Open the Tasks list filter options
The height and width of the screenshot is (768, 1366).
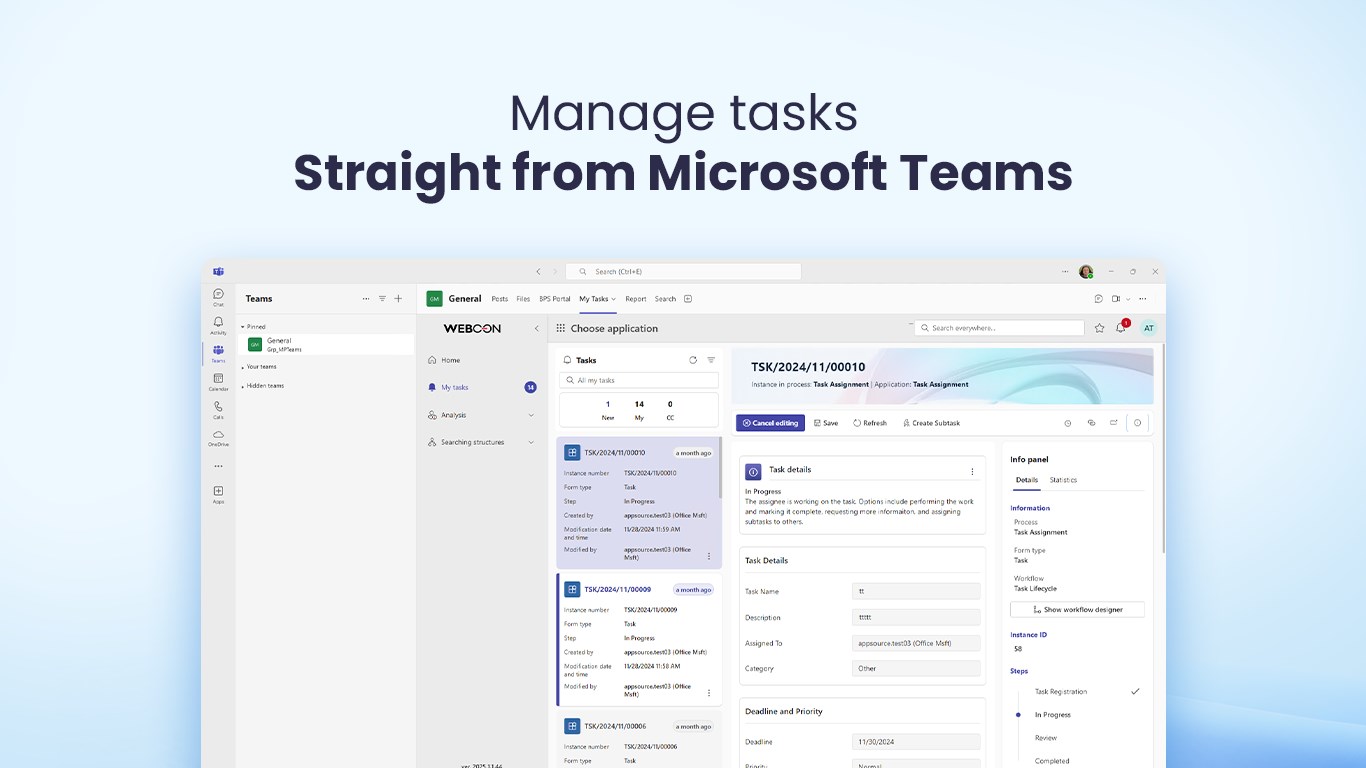711,360
